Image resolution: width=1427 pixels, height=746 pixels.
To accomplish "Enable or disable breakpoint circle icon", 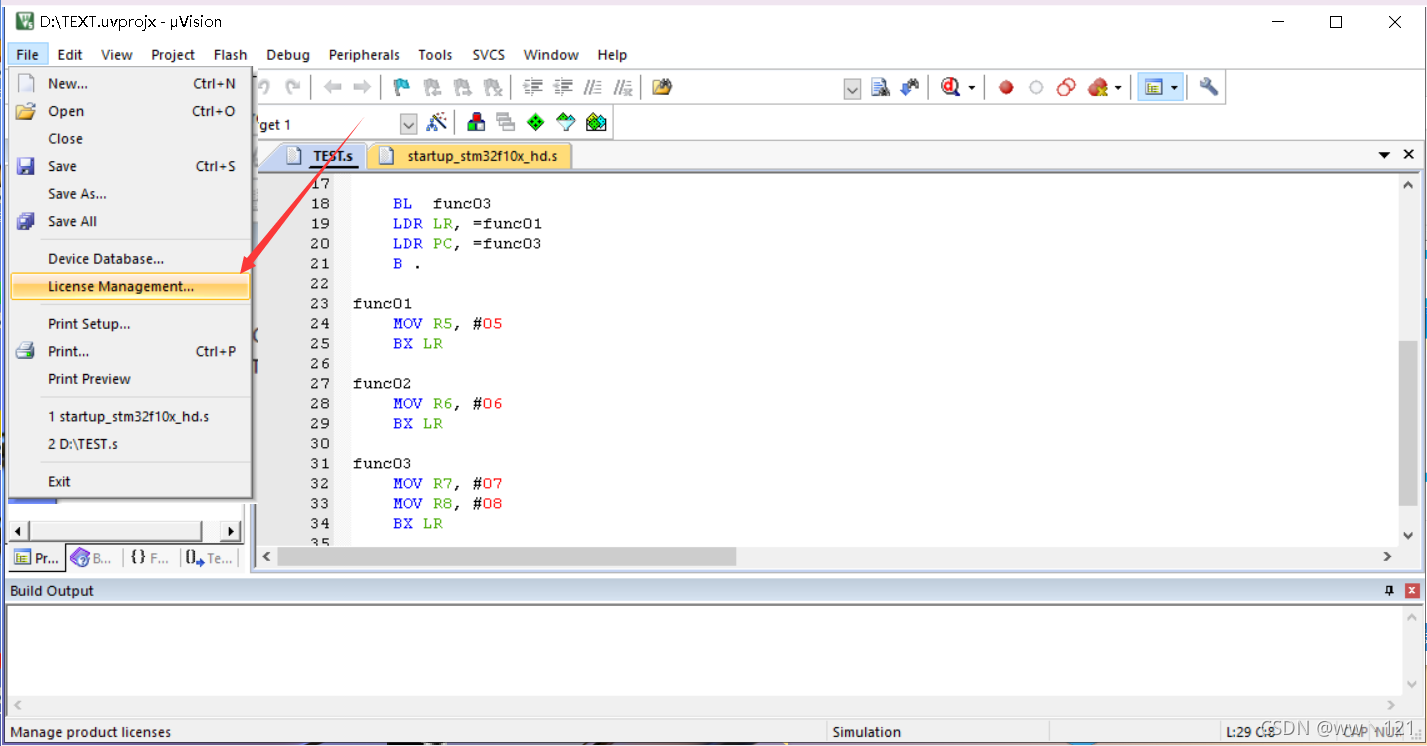I will pos(1036,88).
